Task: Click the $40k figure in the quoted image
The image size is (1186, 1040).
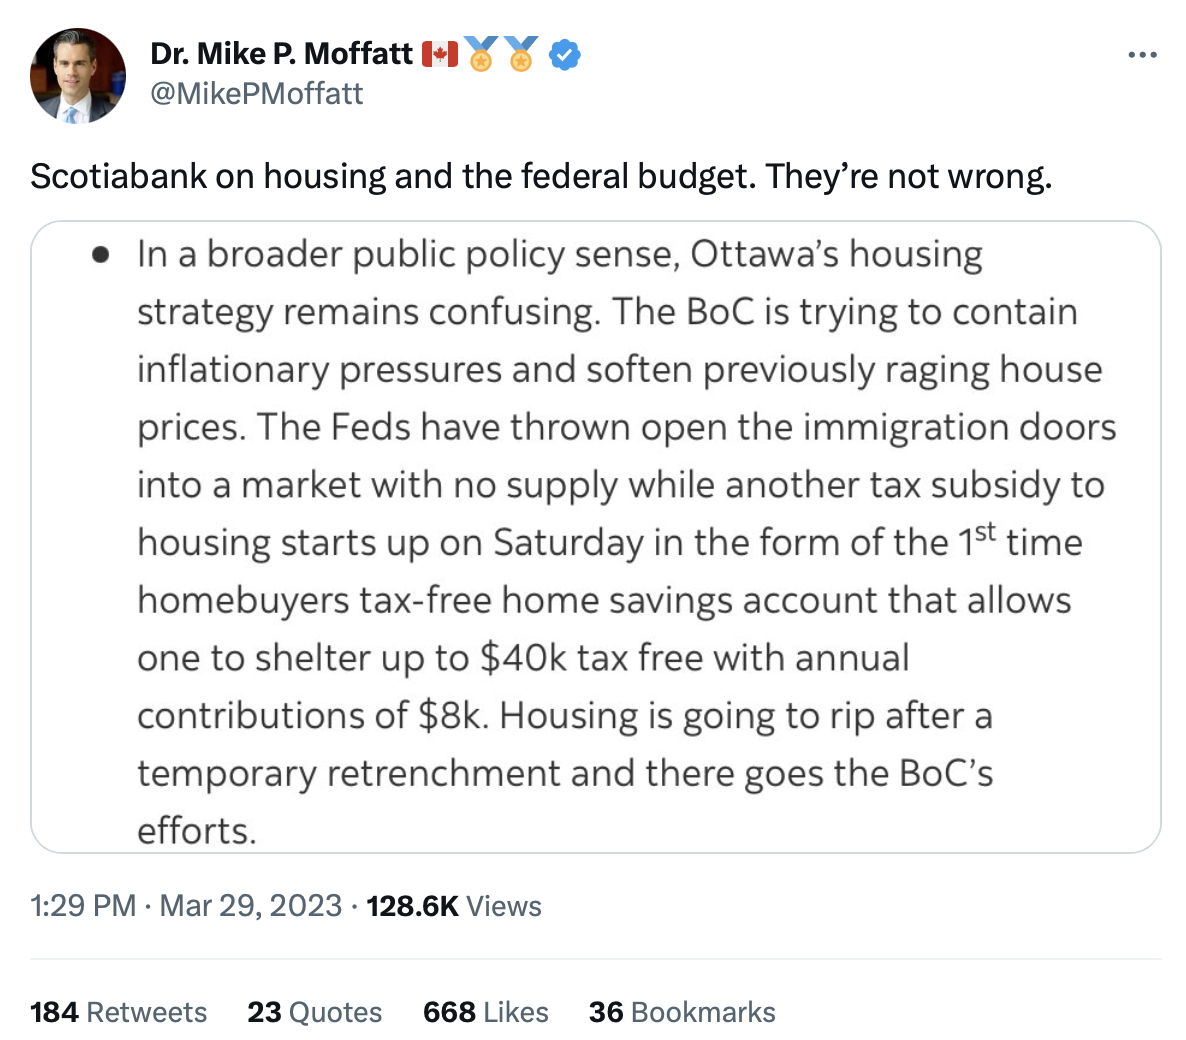Action: pyautogui.click(x=522, y=658)
